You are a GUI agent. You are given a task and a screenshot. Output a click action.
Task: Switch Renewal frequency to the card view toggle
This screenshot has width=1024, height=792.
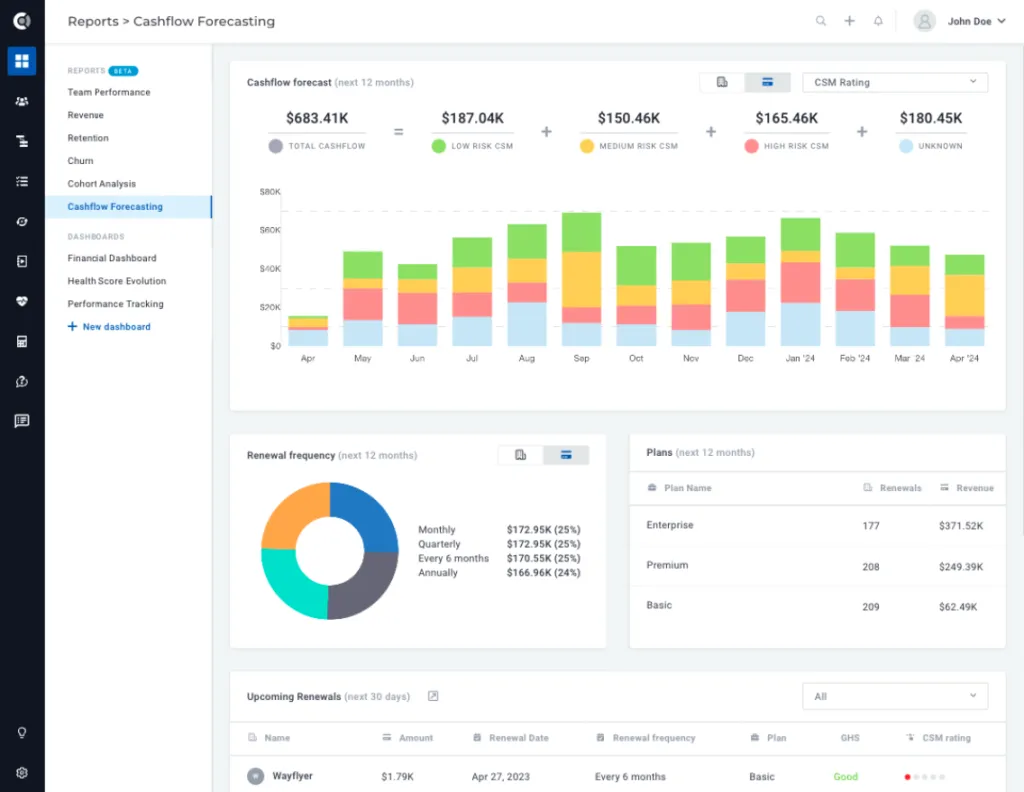(x=566, y=455)
